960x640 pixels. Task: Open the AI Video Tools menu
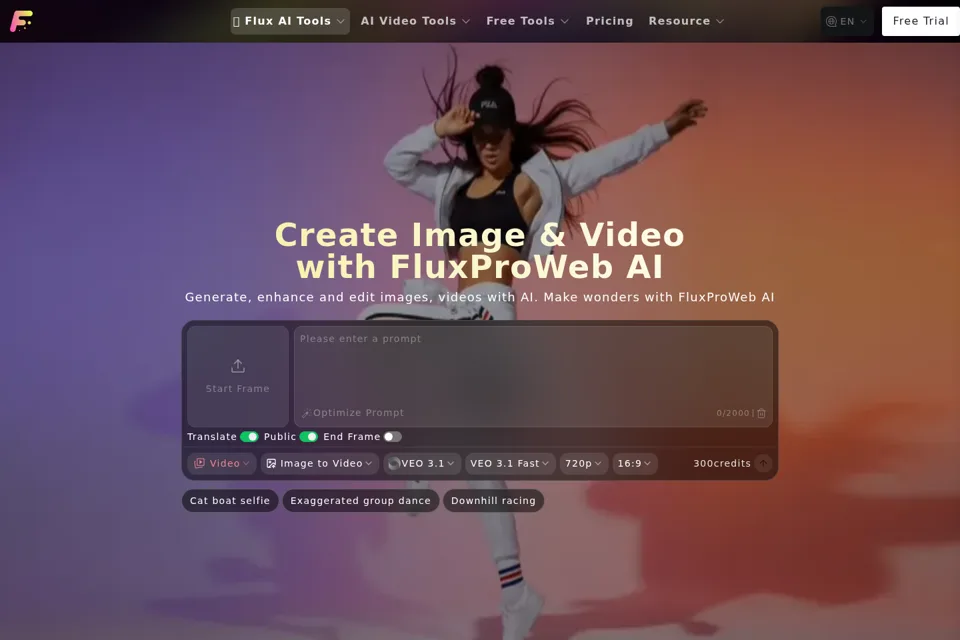click(x=415, y=21)
